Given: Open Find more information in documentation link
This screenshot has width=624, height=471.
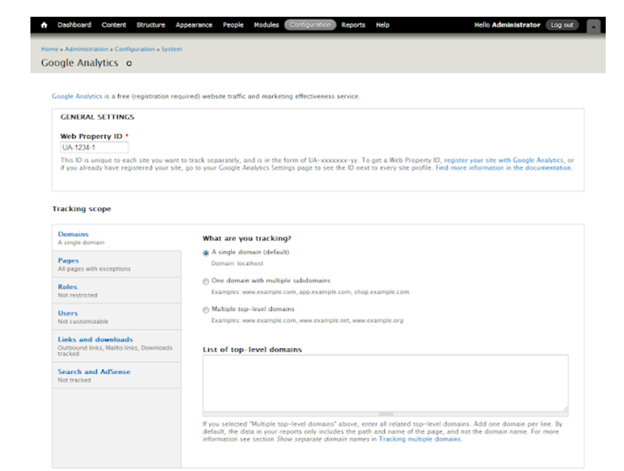Looking at the screenshot, I should coord(503,168).
